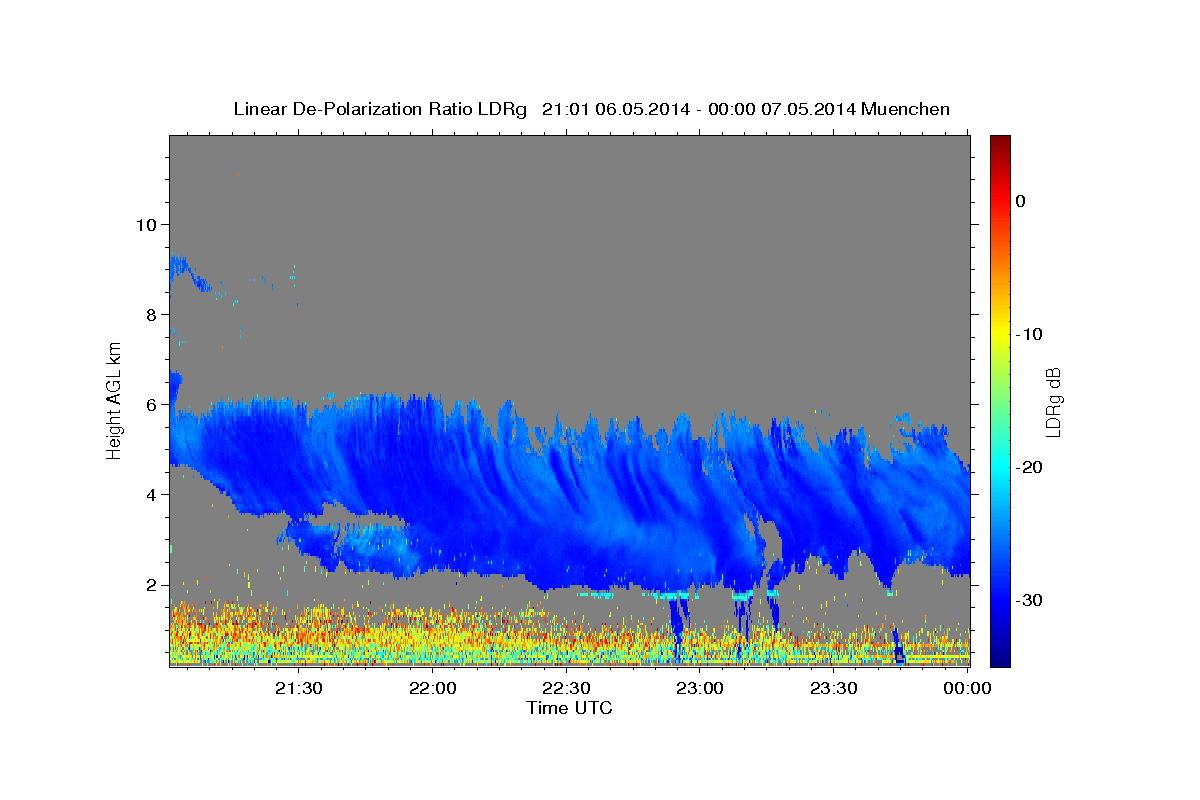Click the 'Height AGL km' axis label
The width and height of the screenshot is (1200, 800).
pos(115,400)
